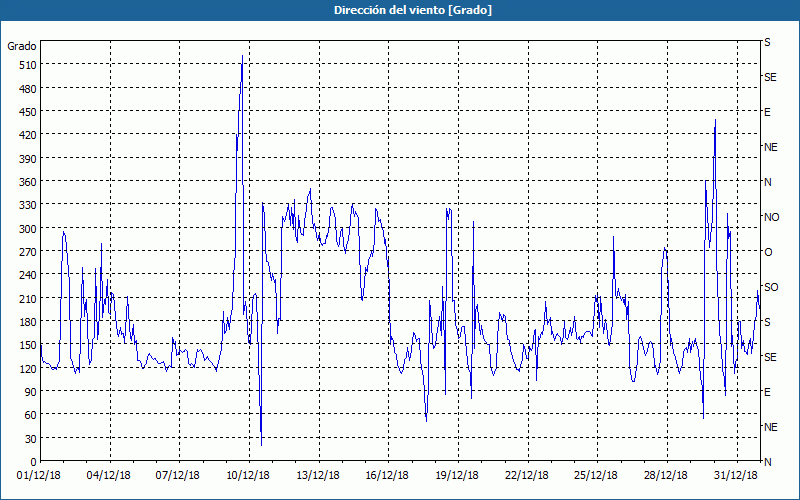Click the 450 value on the y-axis
This screenshot has height=500, width=800.
tap(28, 112)
